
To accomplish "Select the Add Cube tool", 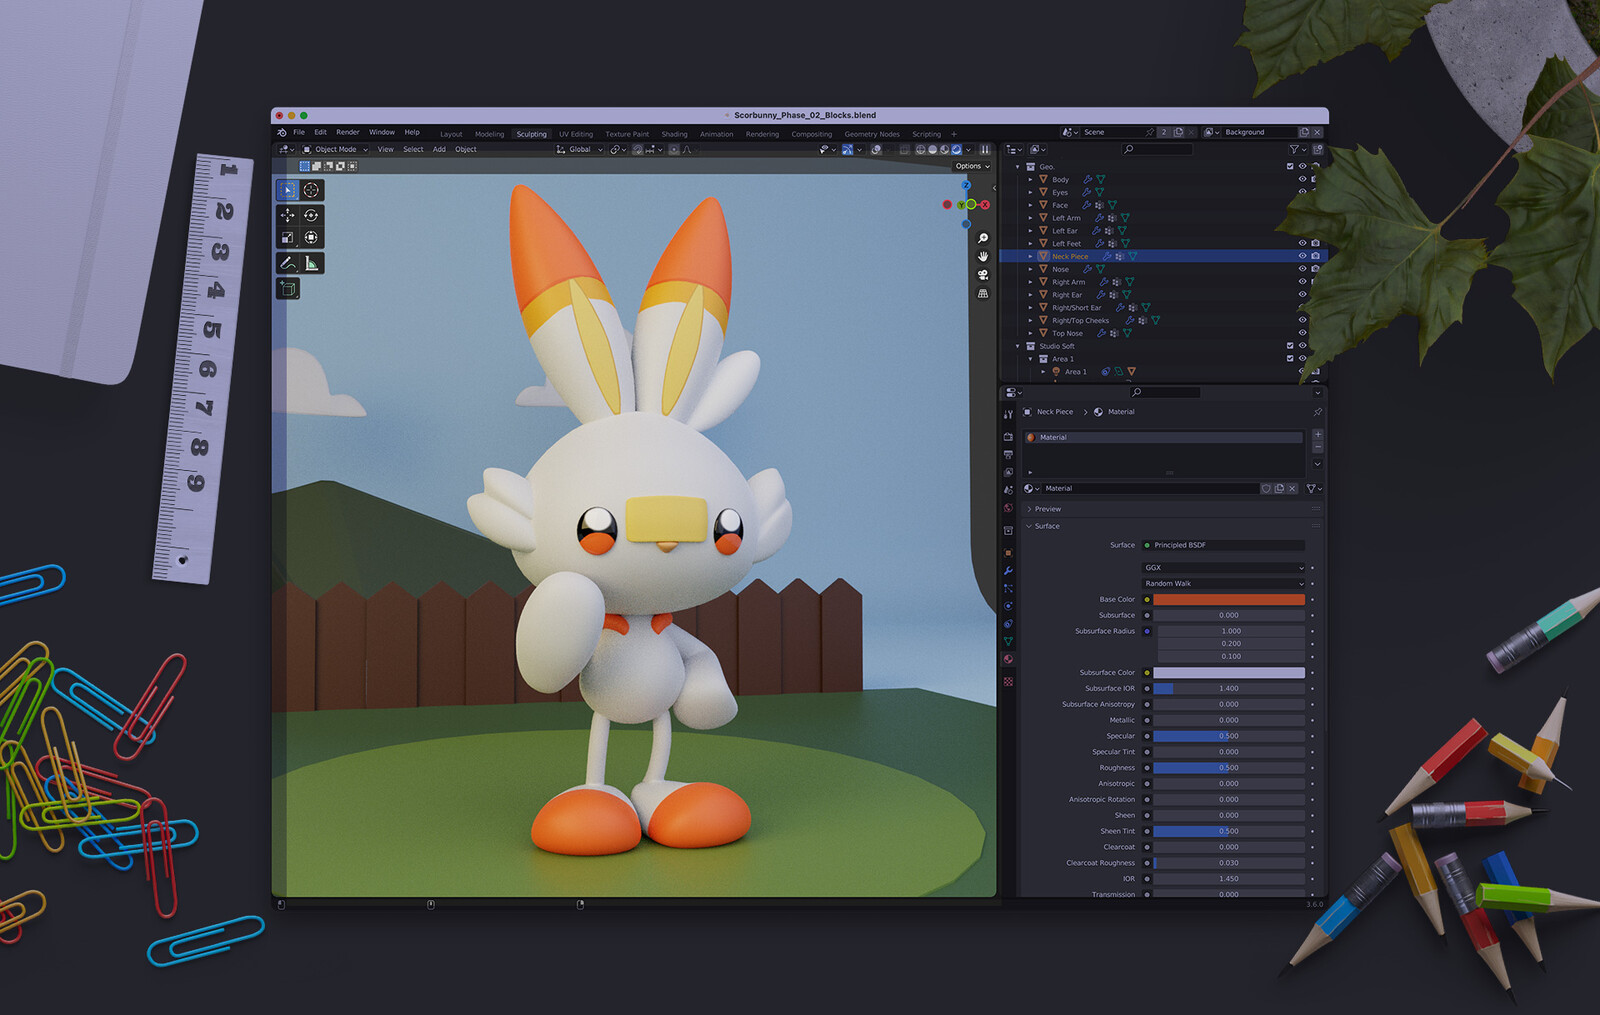I will (288, 288).
